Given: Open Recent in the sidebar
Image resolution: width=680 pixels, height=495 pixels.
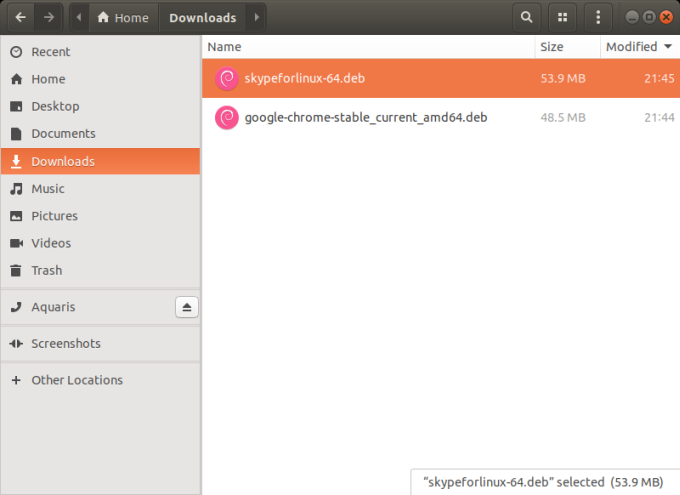Looking at the screenshot, I should click(50, 52).
